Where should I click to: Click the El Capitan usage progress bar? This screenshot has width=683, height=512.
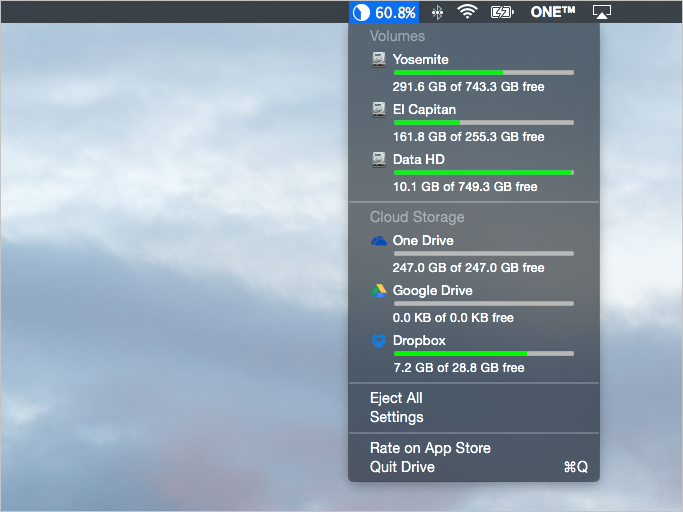[x=484, y=123]
